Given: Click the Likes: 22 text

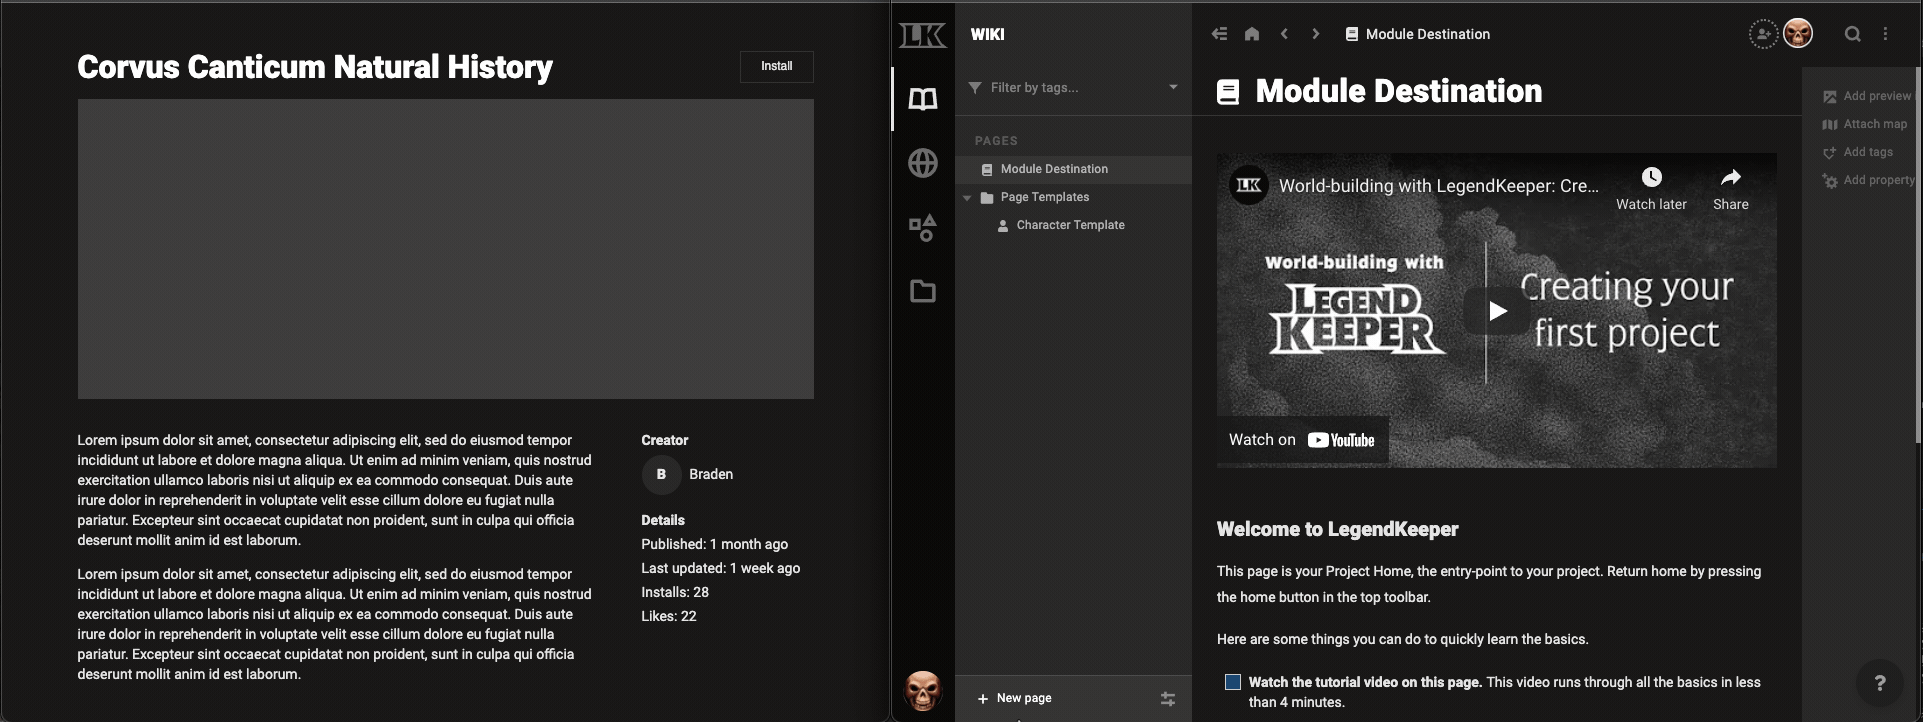Looking at the screenshot, I should pyautogui.click(x=669, y=616).
